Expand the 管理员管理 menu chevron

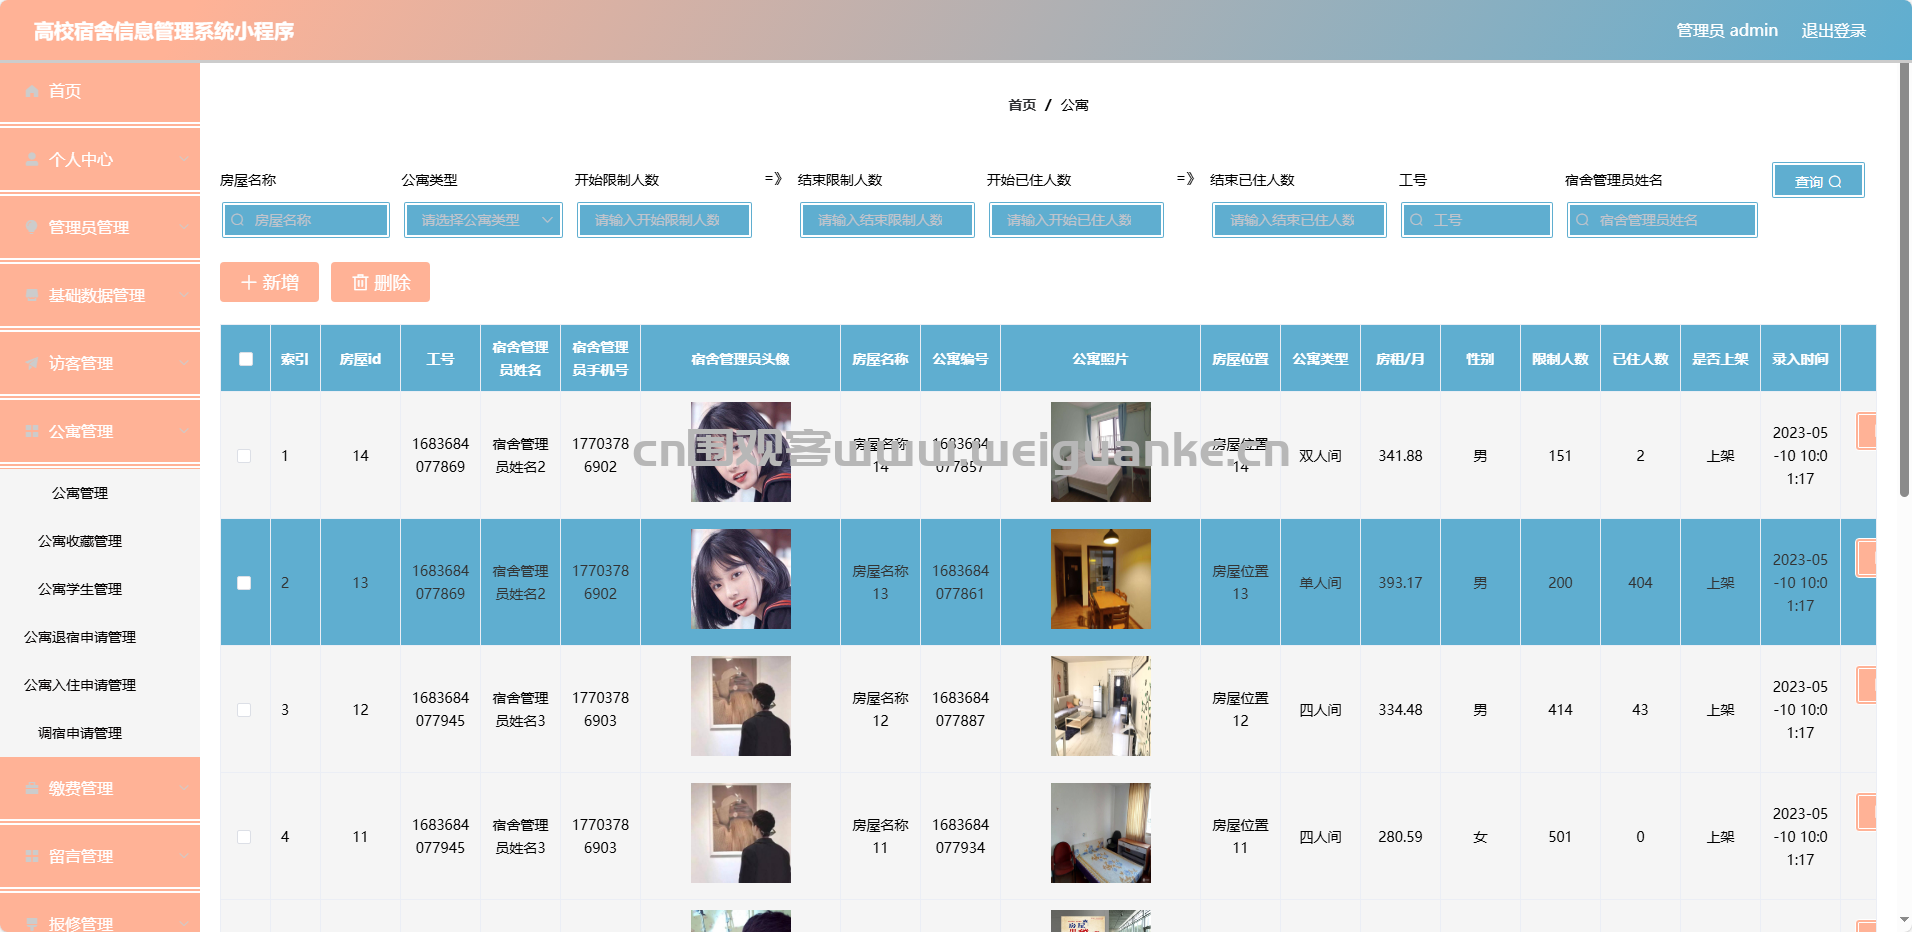[x=184, y=227]
